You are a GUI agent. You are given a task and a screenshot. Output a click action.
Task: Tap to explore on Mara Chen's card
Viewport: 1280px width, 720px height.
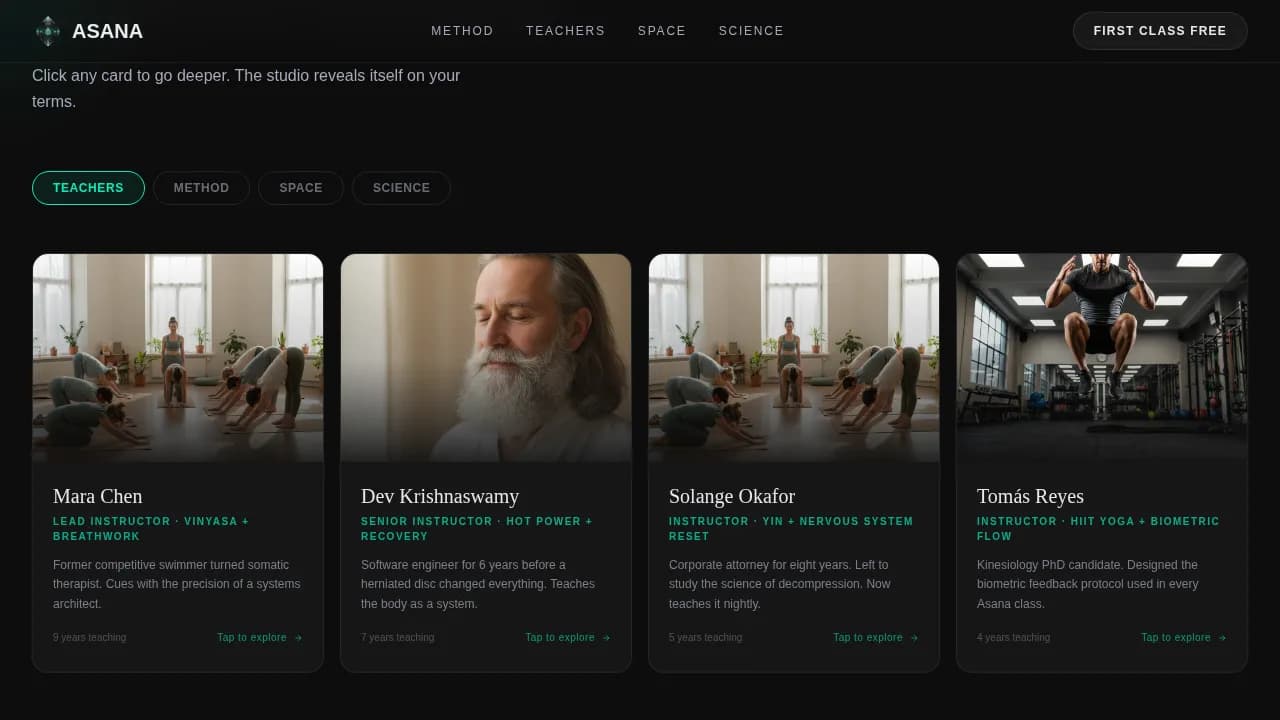260,638
